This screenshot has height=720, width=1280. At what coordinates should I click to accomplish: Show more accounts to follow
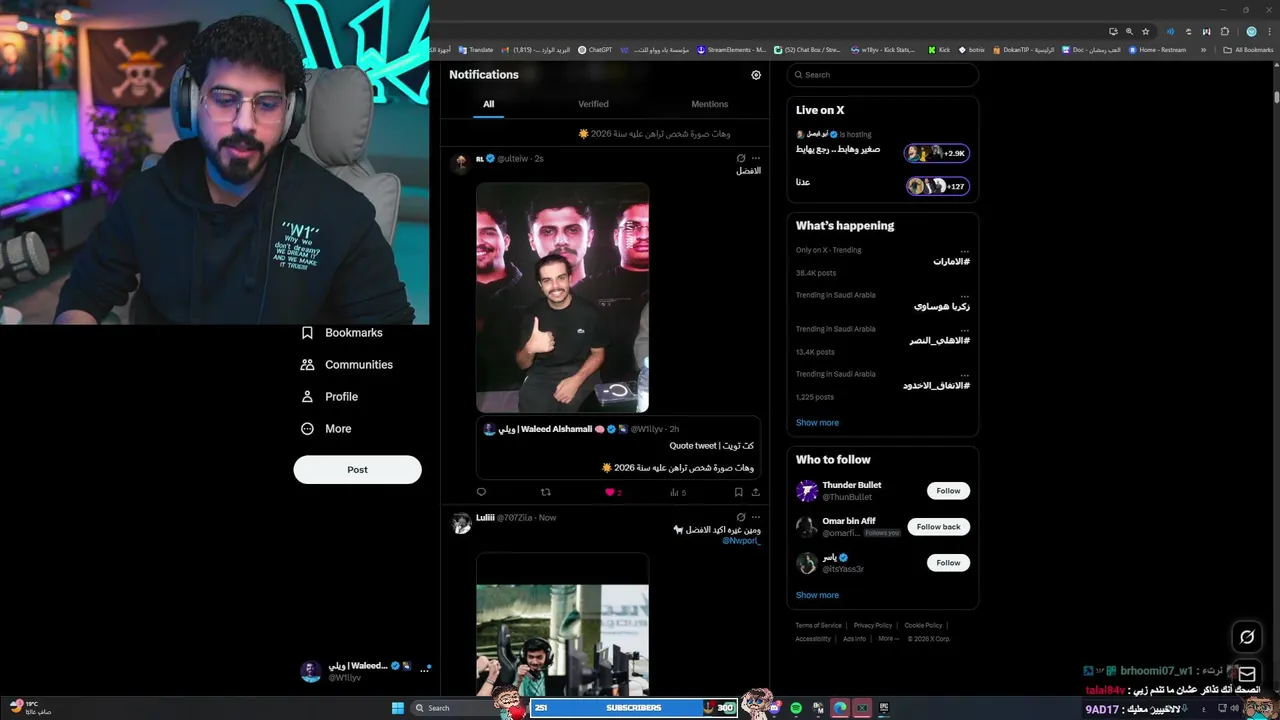pyautogui.click(x=817, y=595)
